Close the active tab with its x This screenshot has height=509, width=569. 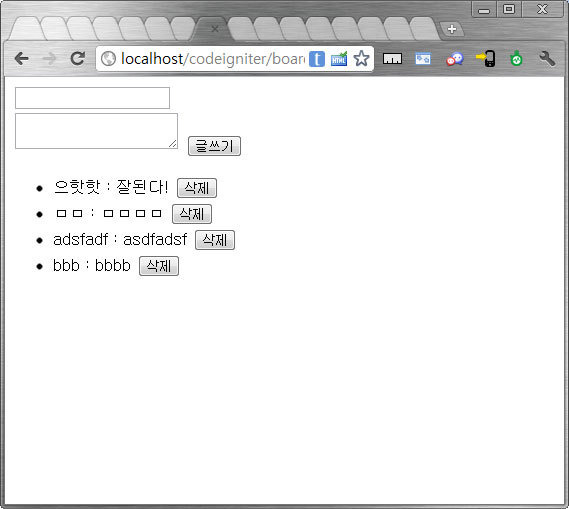click(215, 29)
